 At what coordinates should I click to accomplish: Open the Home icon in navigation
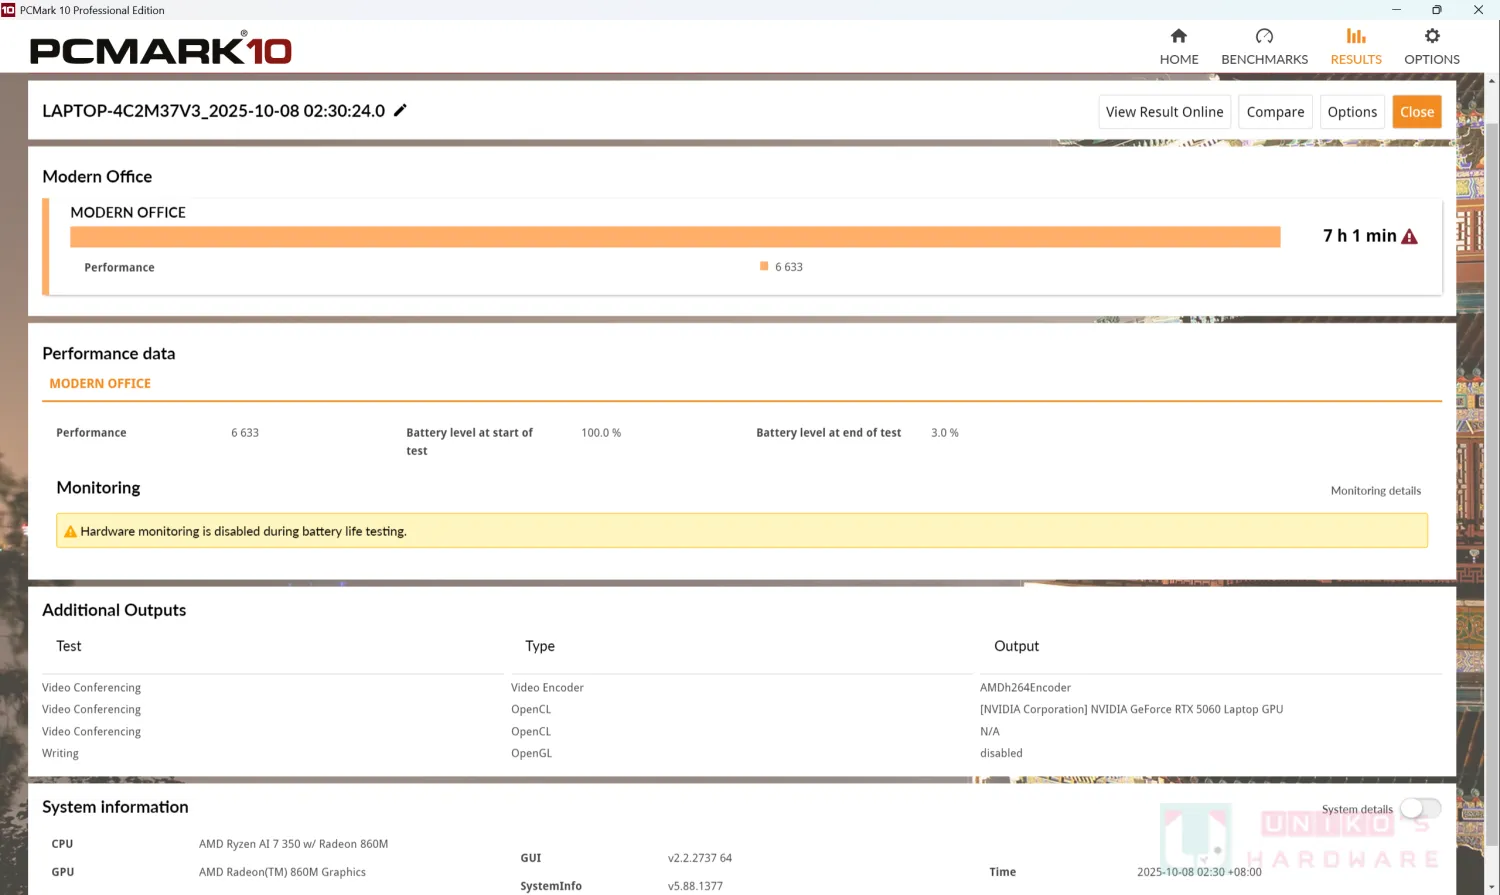coord(1178,37)
